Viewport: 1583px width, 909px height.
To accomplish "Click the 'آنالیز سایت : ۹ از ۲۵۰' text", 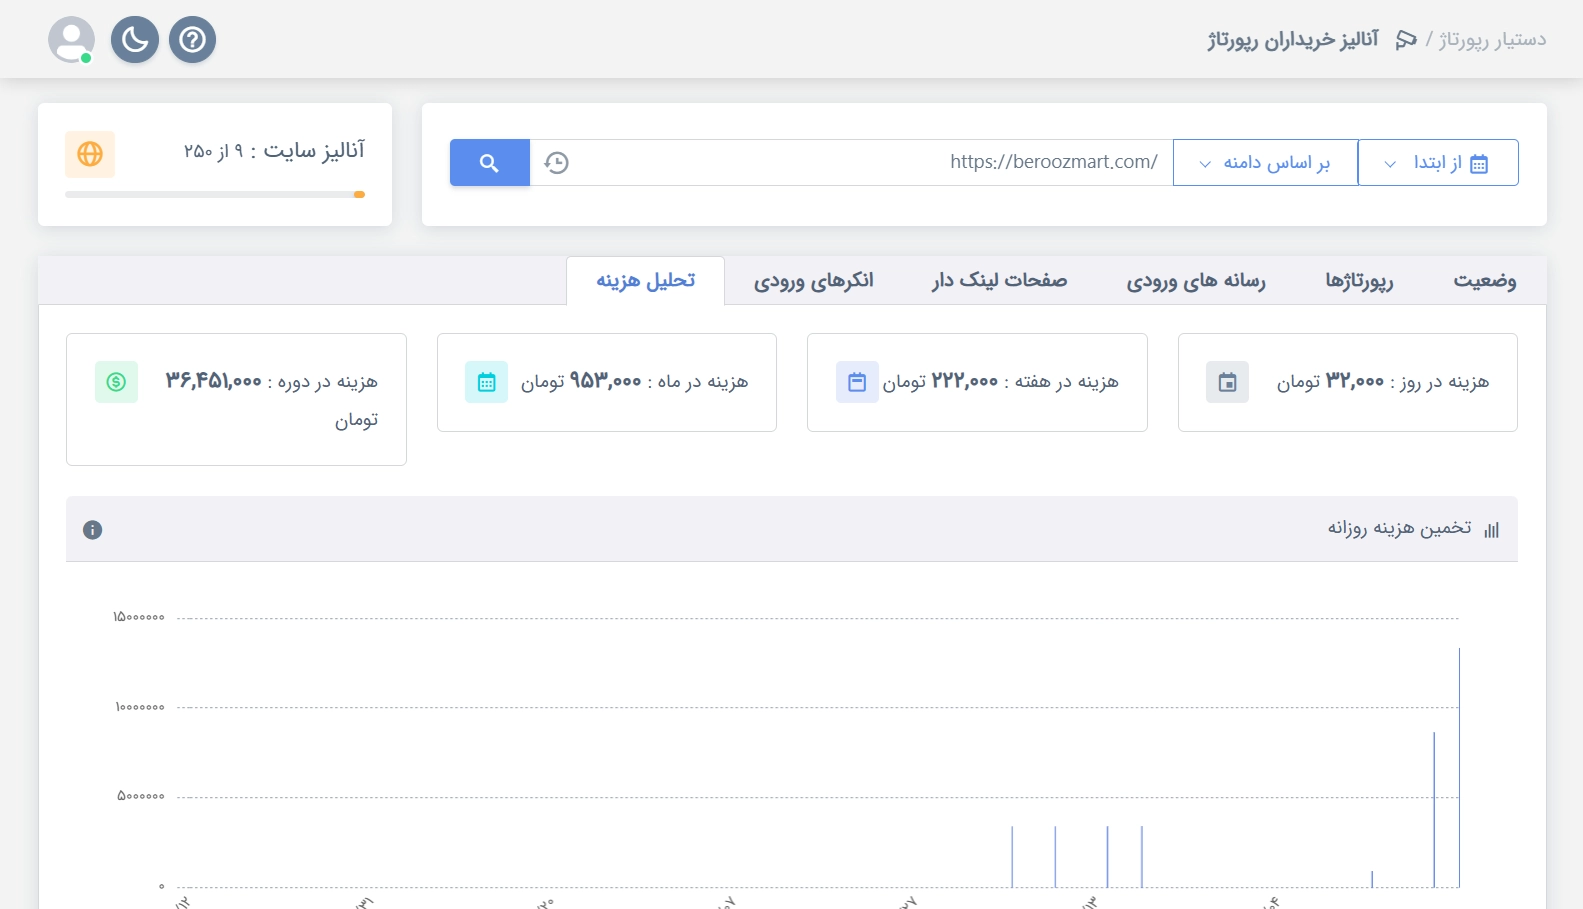I will click(274, 151).
